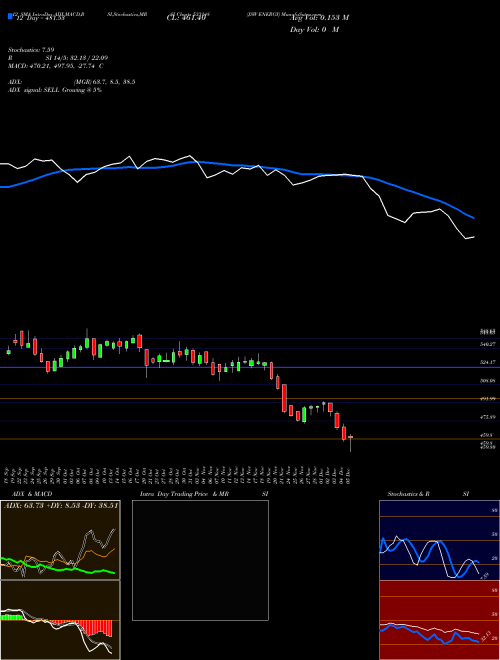Screen dimensions: 500x660
Task: Click the 'MACD: 470.21, 497.95, -27.74' line
Action: [x=53, y=66]
